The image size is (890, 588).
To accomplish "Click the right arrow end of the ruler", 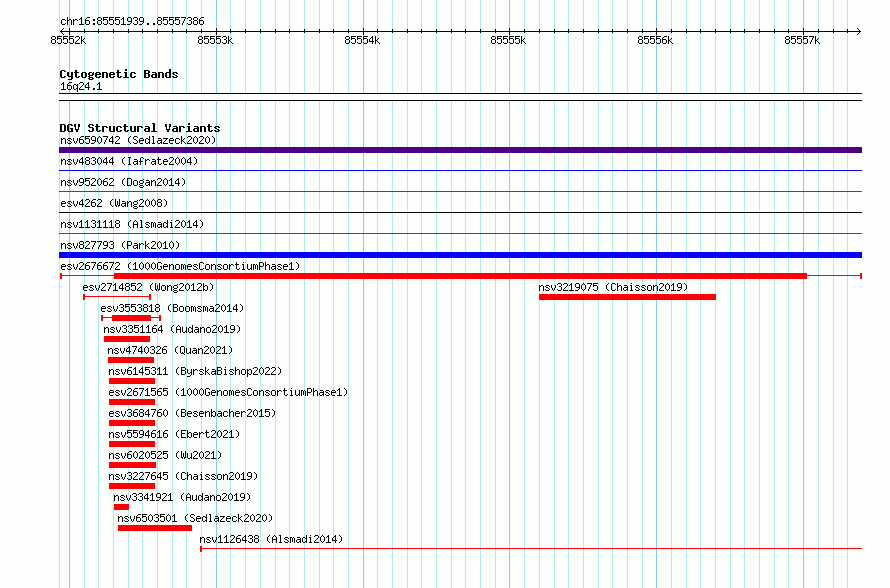I will (858, 31).
